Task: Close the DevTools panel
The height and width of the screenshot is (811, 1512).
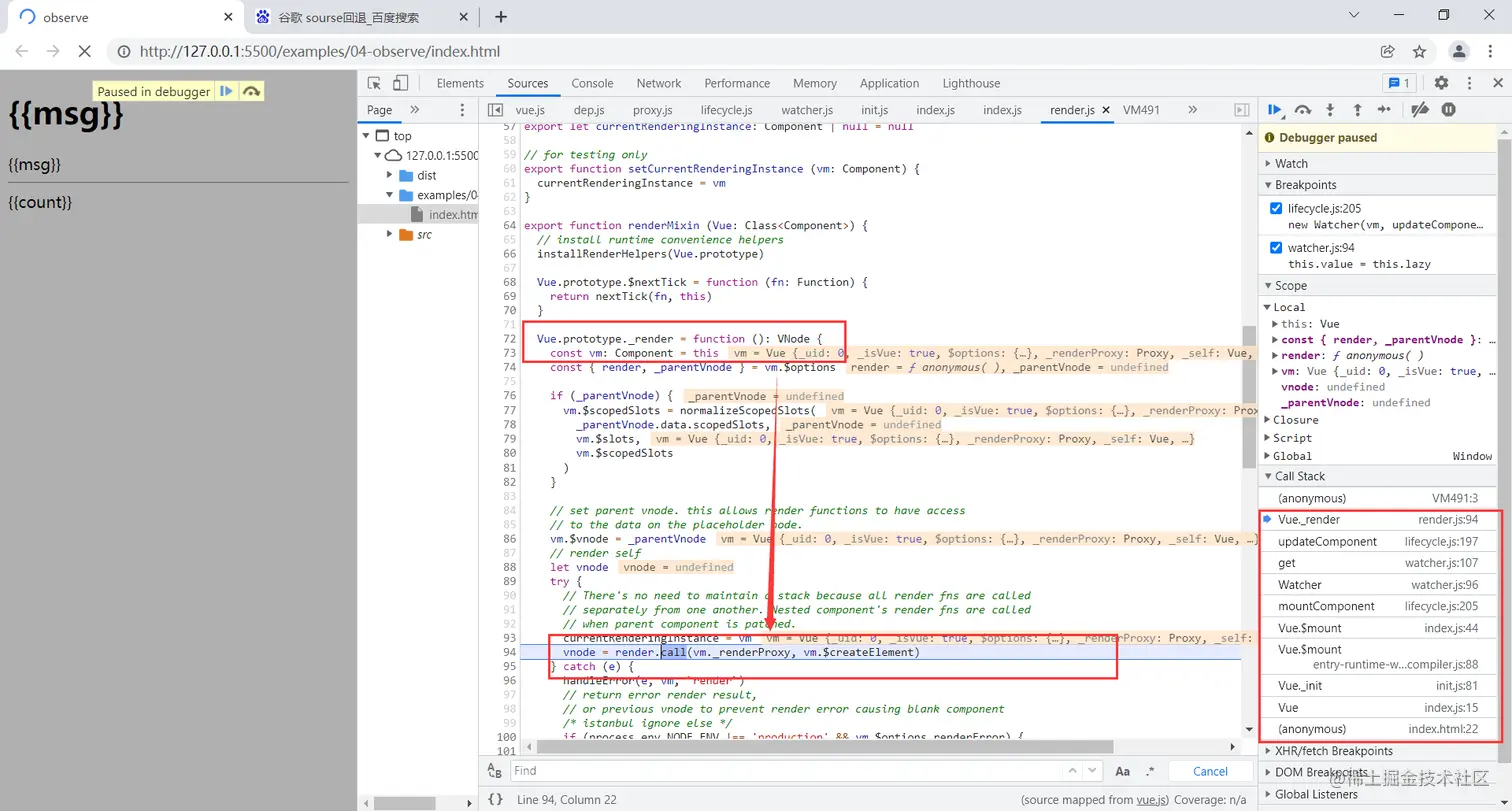Action: point(1497,83)
